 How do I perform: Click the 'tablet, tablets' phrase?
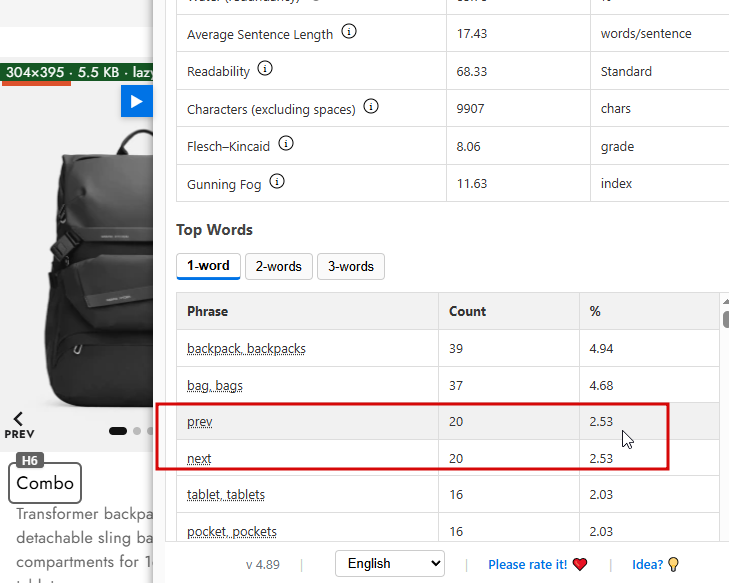[226, 495]
